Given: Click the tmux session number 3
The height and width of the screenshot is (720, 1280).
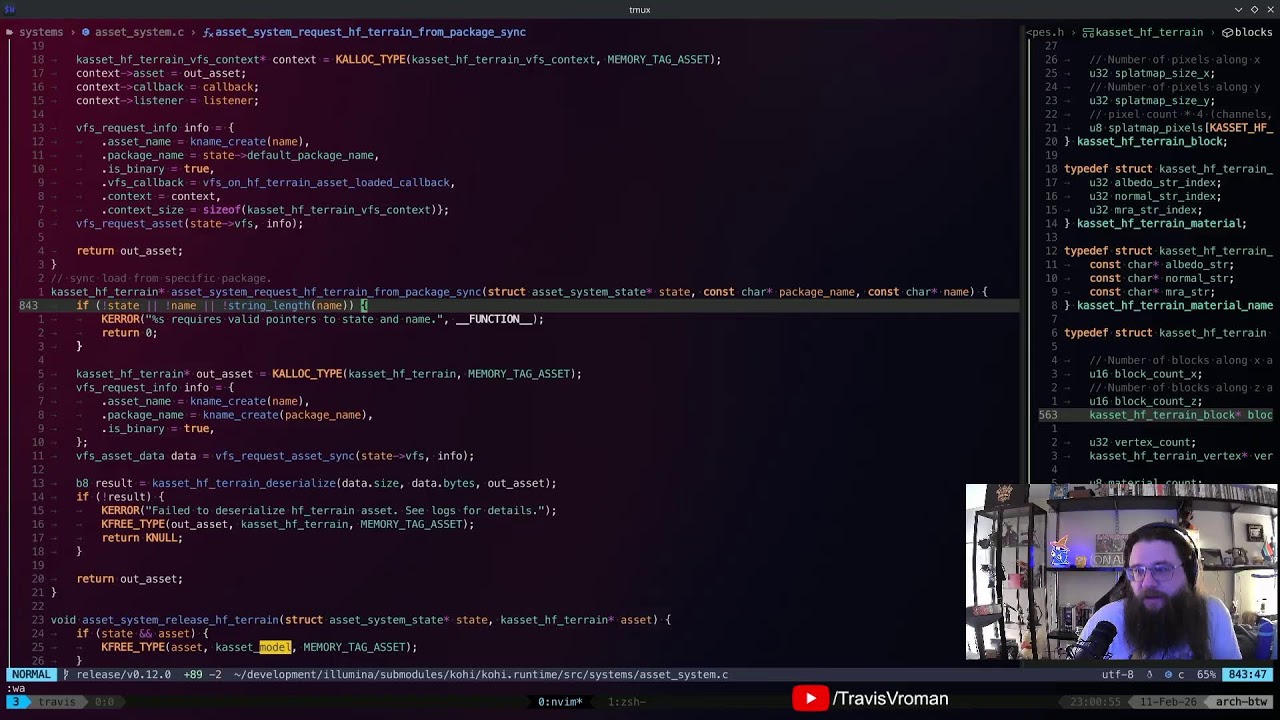Looking at the screenshot, I should coord(15,702).
